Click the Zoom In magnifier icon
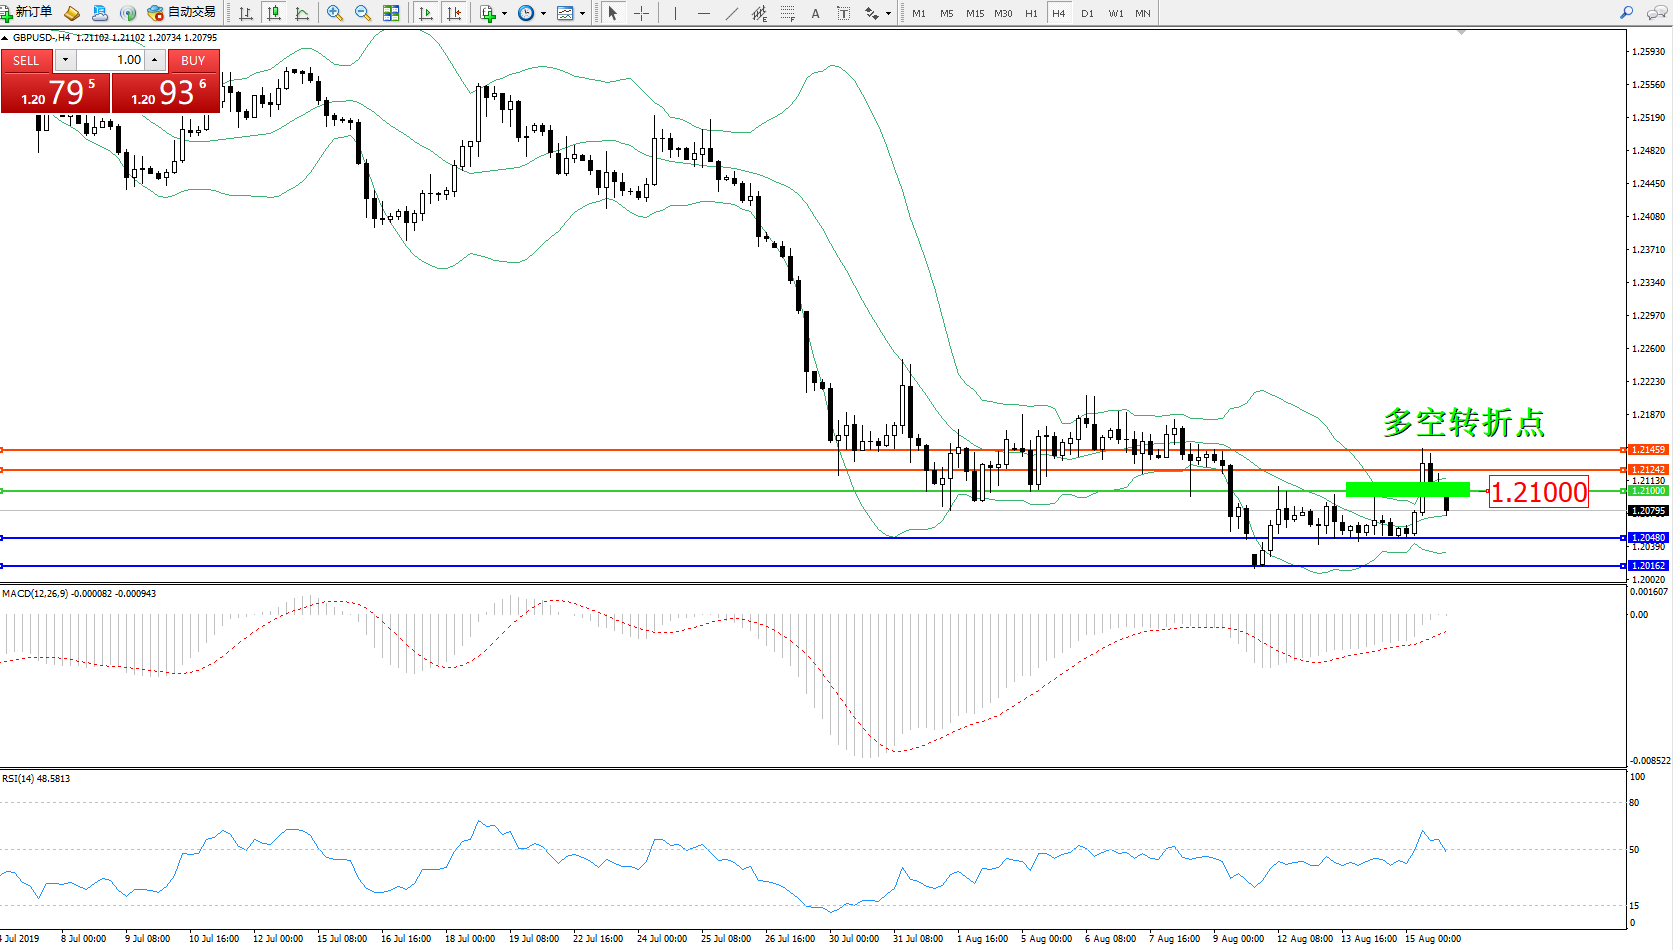 pyautogui.click(x=335, y=13)
